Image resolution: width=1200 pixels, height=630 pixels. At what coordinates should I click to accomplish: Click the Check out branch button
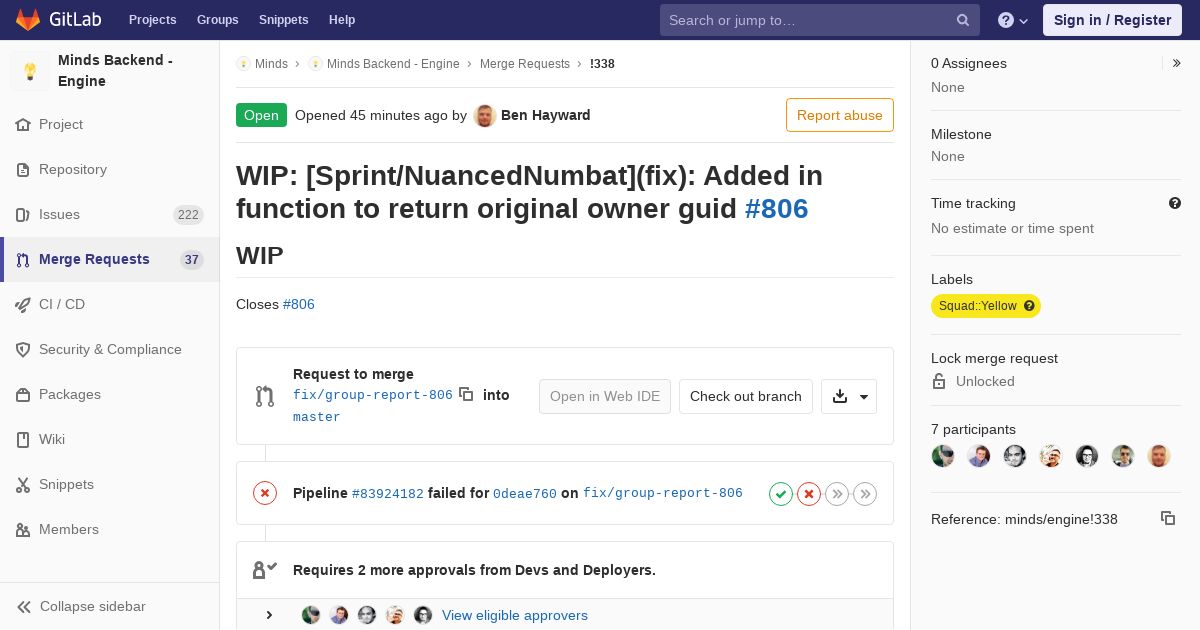746,396
